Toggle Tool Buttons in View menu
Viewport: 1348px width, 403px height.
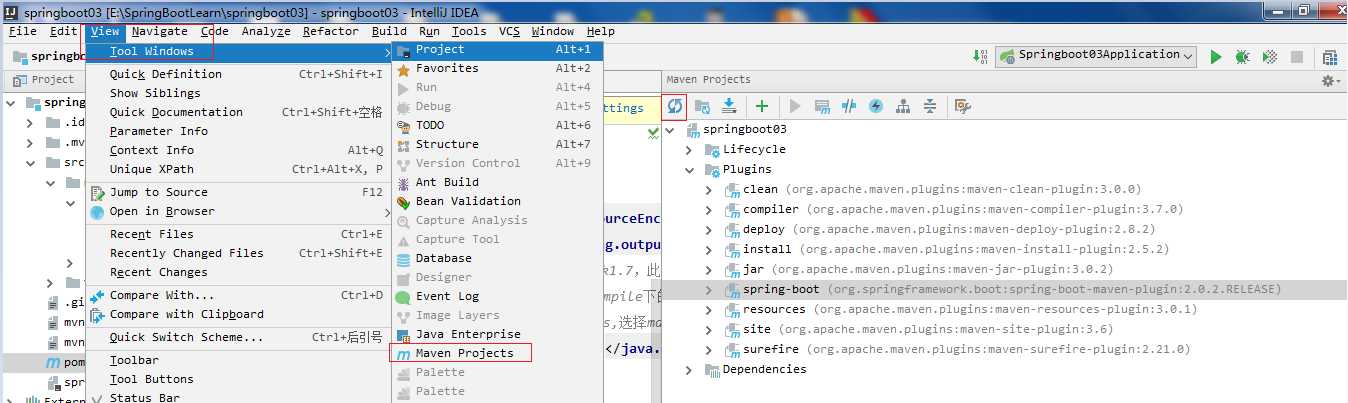pos(236,379)
